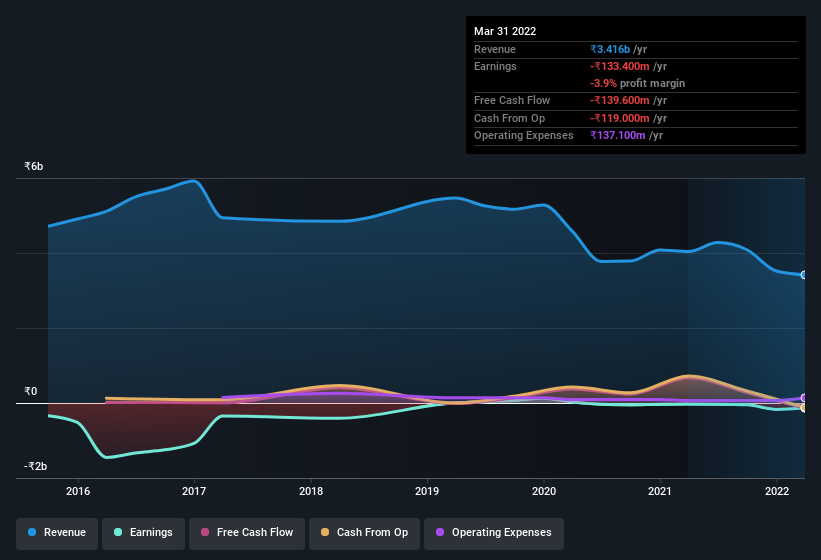The image size is (821, 560).
Task: Click the 2022 x-axis label
Action: (x=777, y=491)
